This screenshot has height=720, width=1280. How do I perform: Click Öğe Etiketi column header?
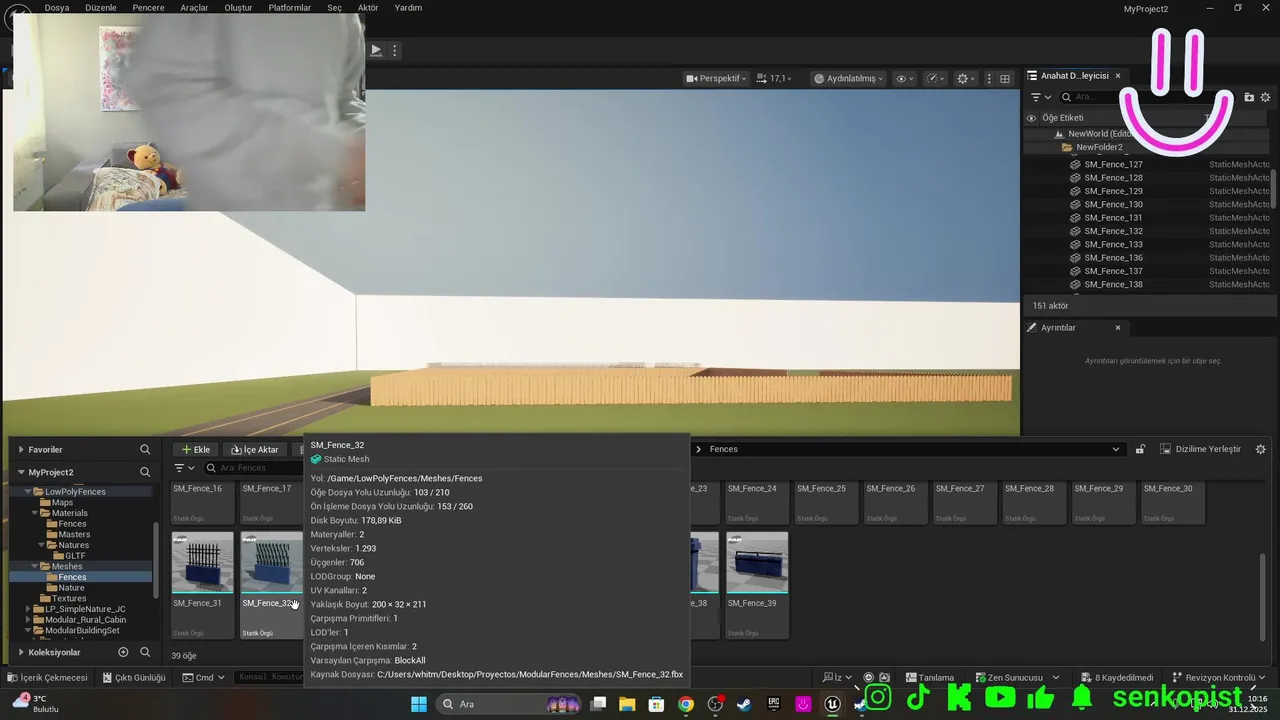[1063, 118]
